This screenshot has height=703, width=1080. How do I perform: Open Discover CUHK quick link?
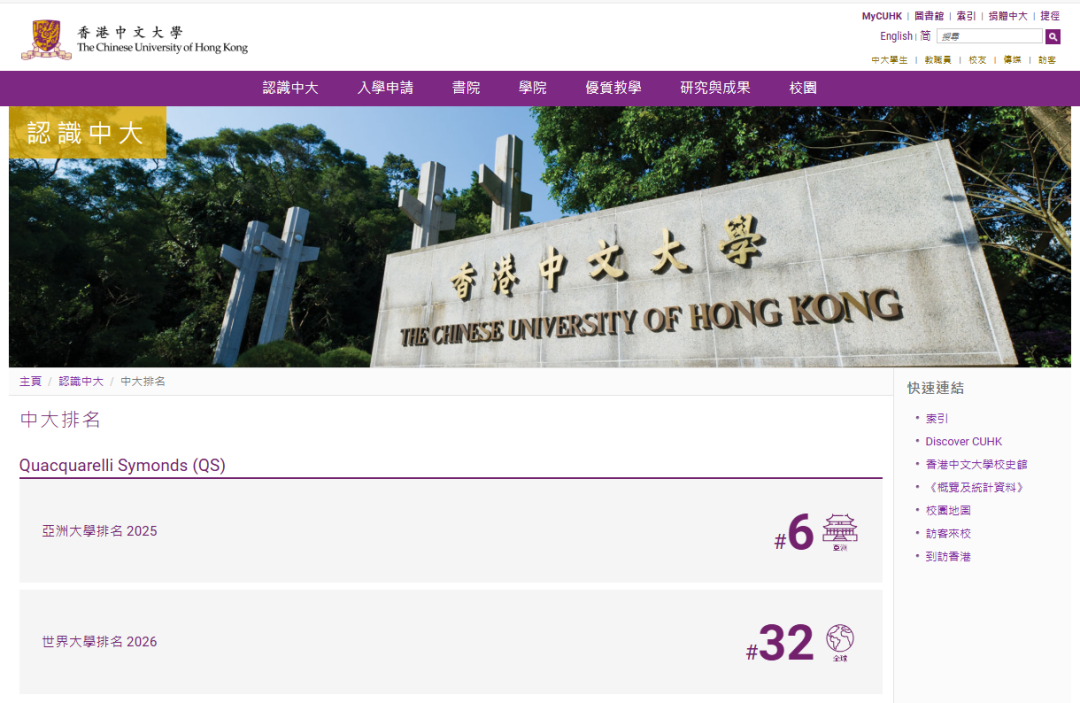[963, 441]
